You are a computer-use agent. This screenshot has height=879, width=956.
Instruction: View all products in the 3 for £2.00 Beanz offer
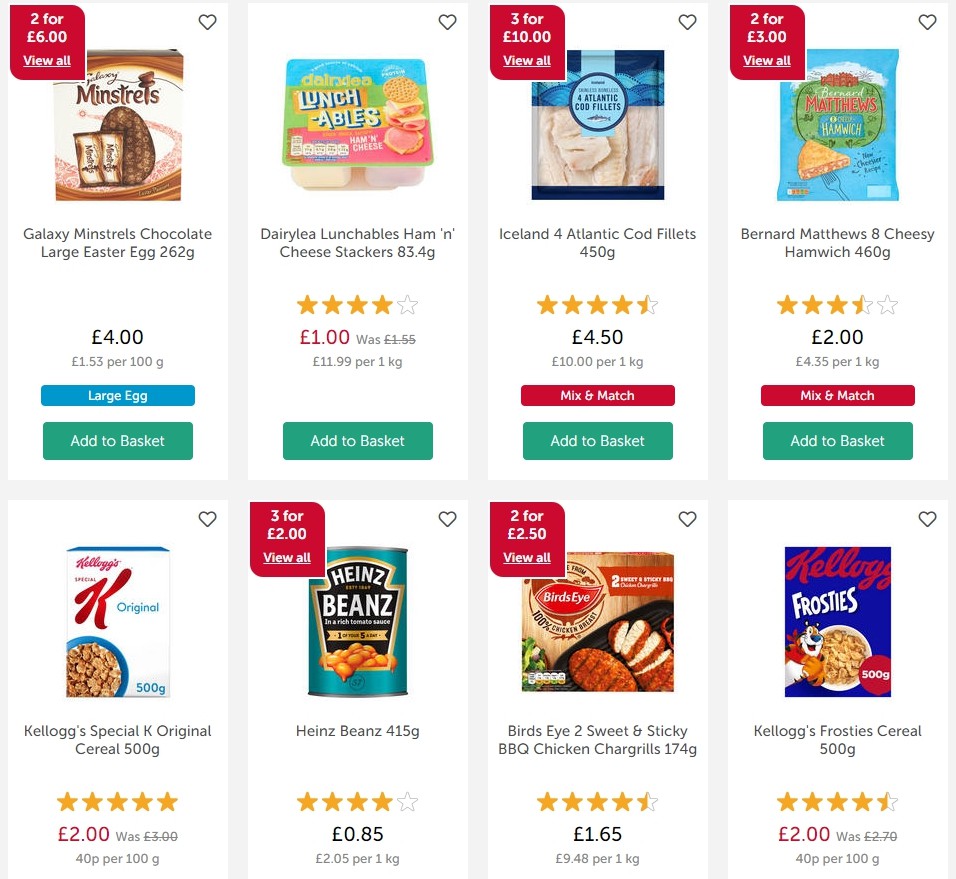287,557
